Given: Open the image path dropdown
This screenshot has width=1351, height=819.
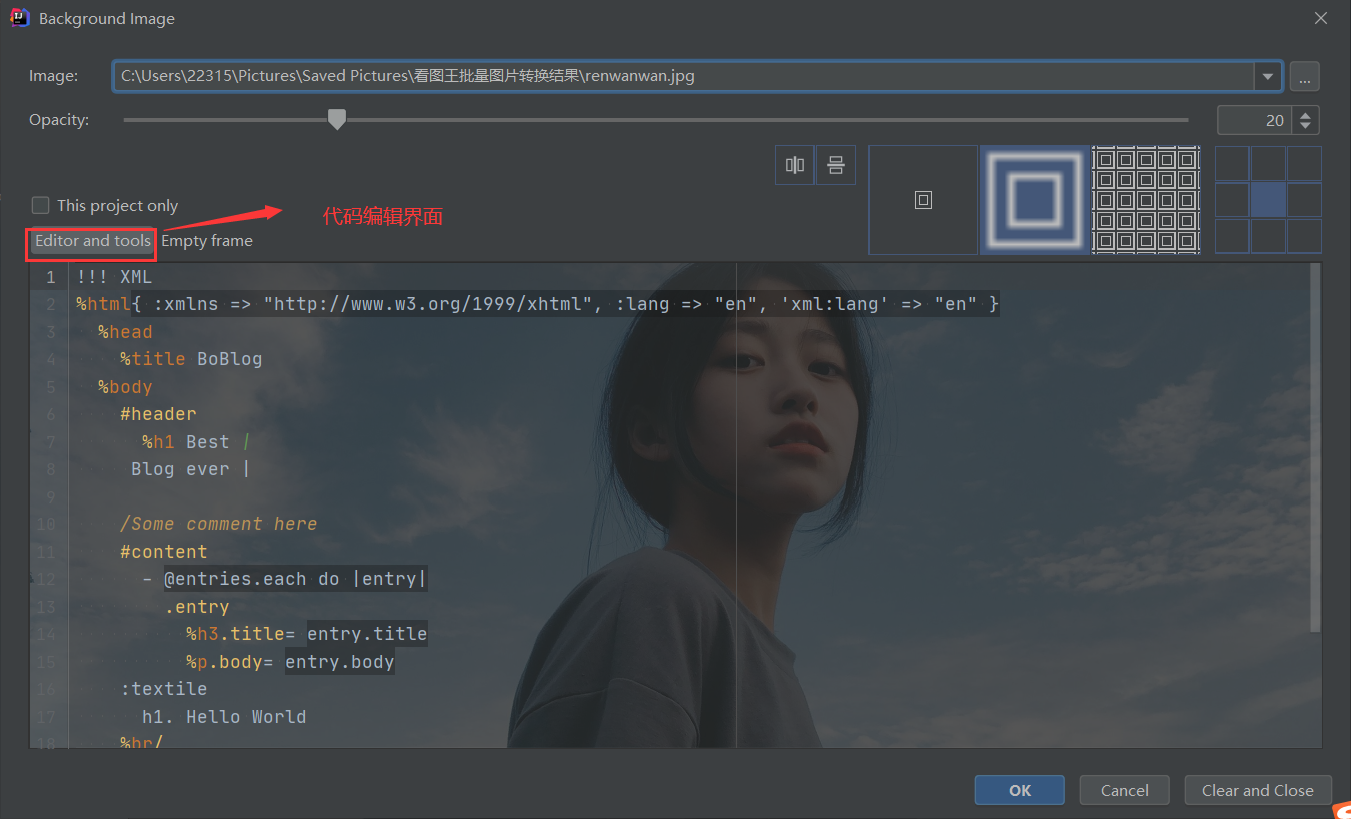Looking at the screenshot, I should click(1268, 75).
